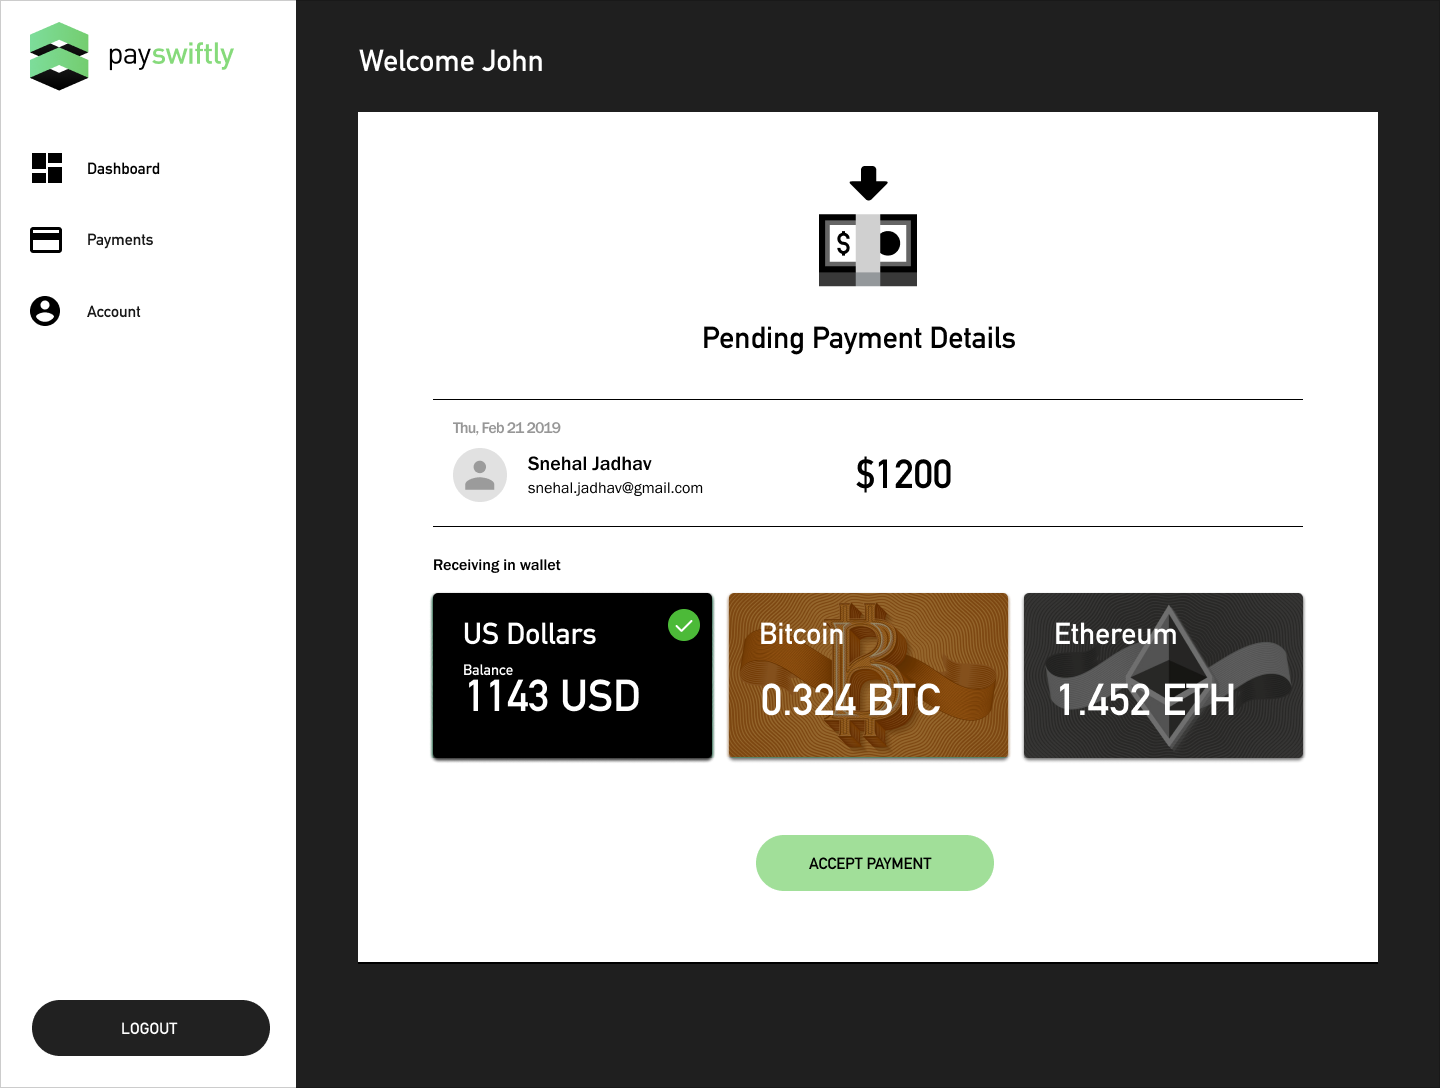Viewport: 1440px width, 1088px height.
Task: Choose the Ethereum wallet card
Action: click(1163, 676)
